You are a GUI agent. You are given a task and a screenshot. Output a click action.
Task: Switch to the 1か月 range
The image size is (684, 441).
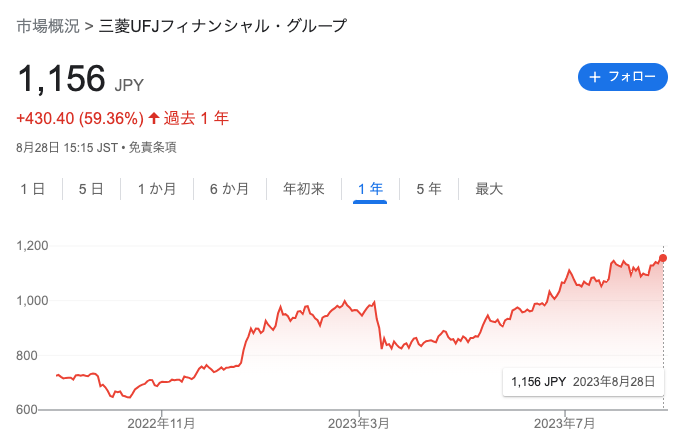(x=157, y=189)
